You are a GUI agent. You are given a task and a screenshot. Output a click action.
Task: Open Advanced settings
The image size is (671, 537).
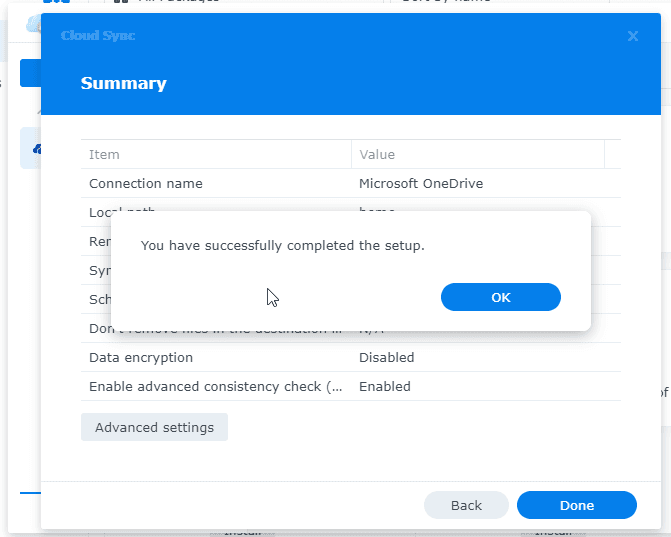[x=154, y=427]
